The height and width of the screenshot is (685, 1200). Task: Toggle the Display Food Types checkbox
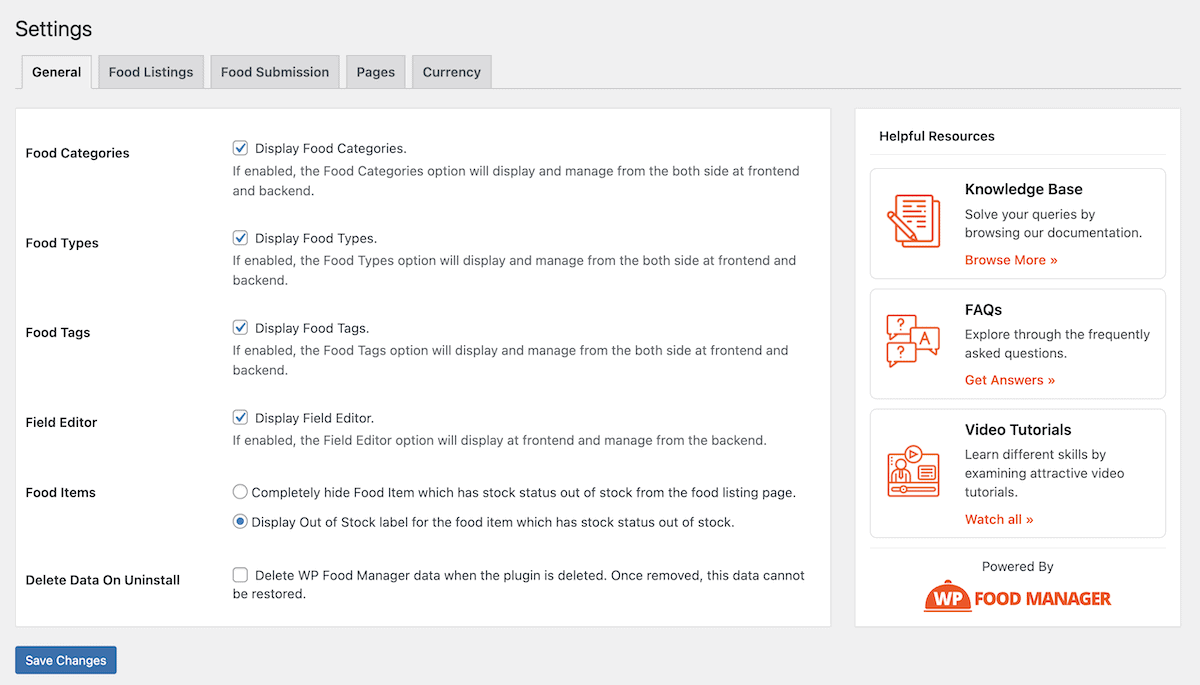click(x=240, y=238)
